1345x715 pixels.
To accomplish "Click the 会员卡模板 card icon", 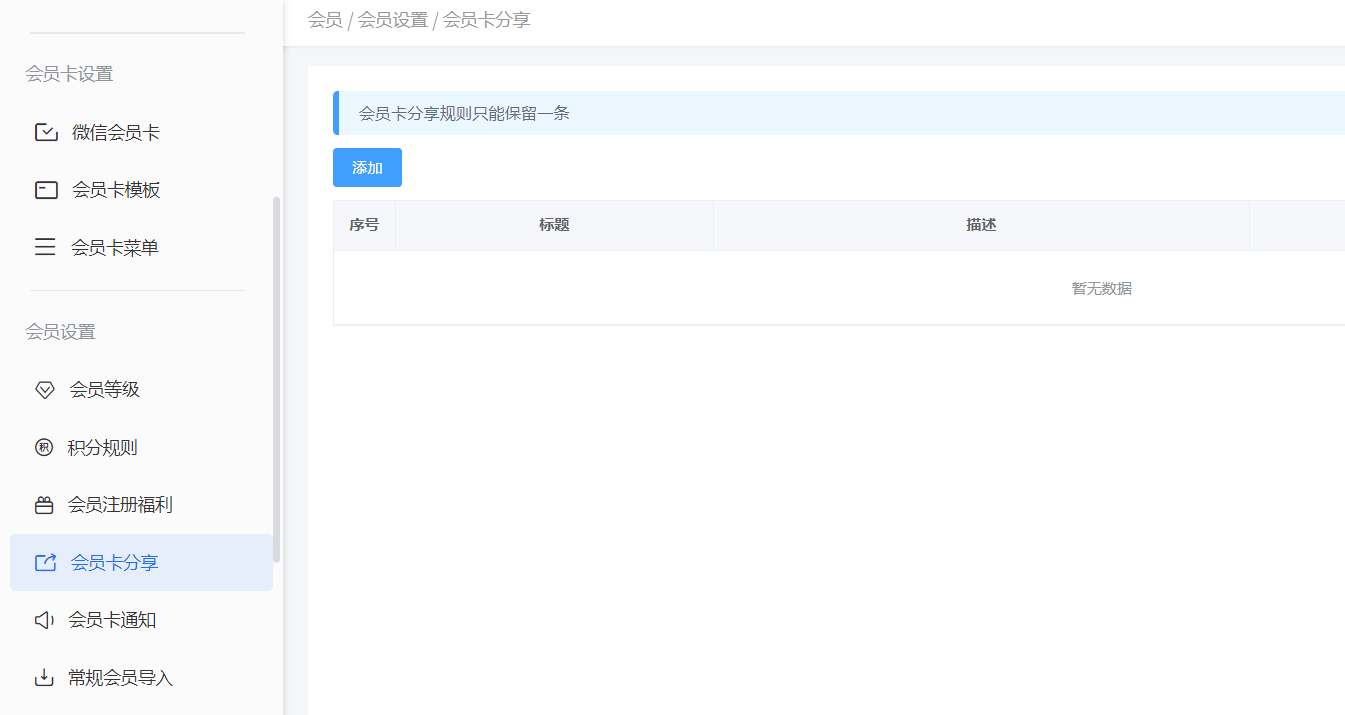I will [46, 190].
